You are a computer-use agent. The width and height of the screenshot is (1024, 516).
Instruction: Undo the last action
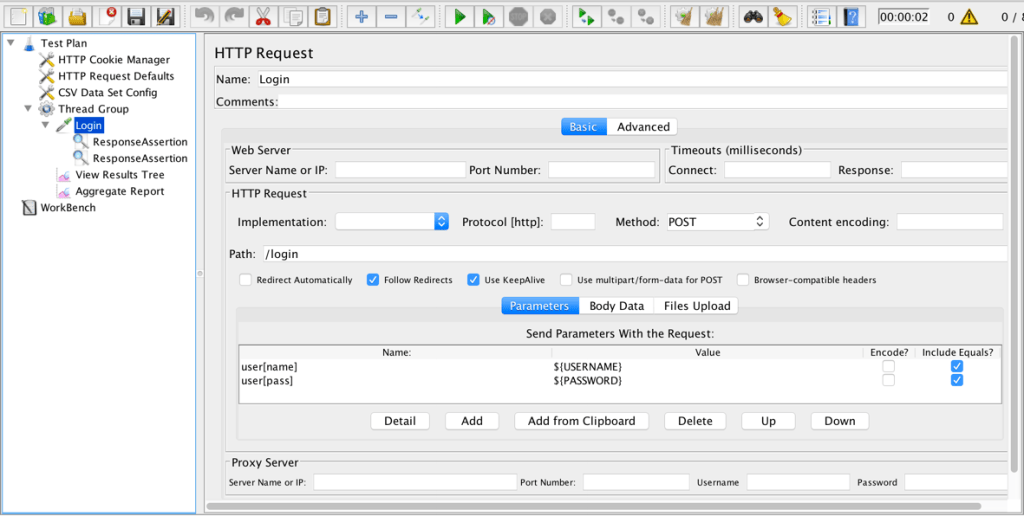(x=204, y=16)
